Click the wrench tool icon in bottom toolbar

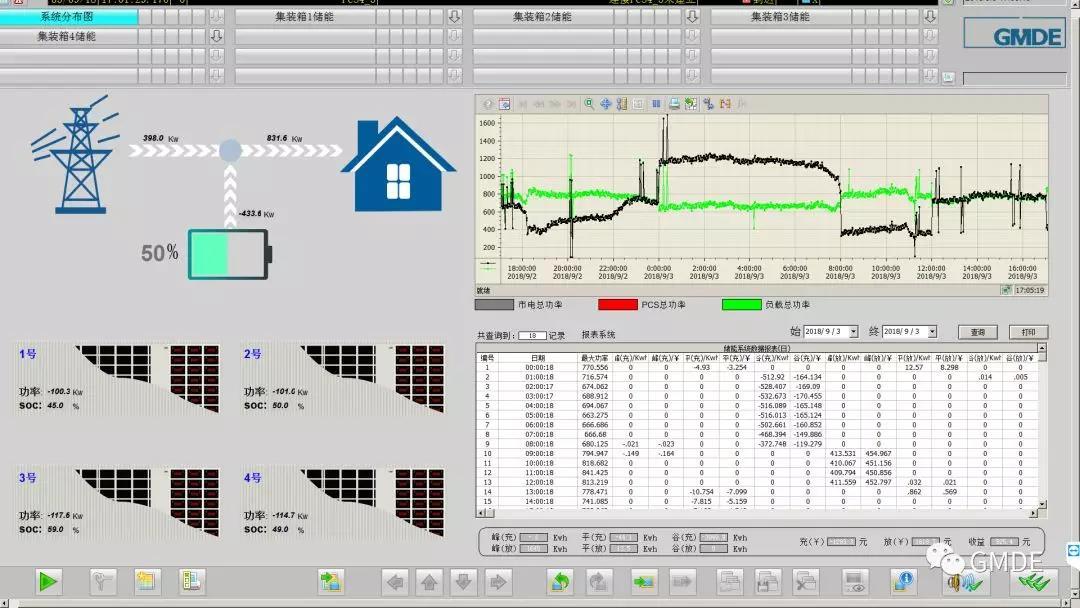tap(103, 581)
